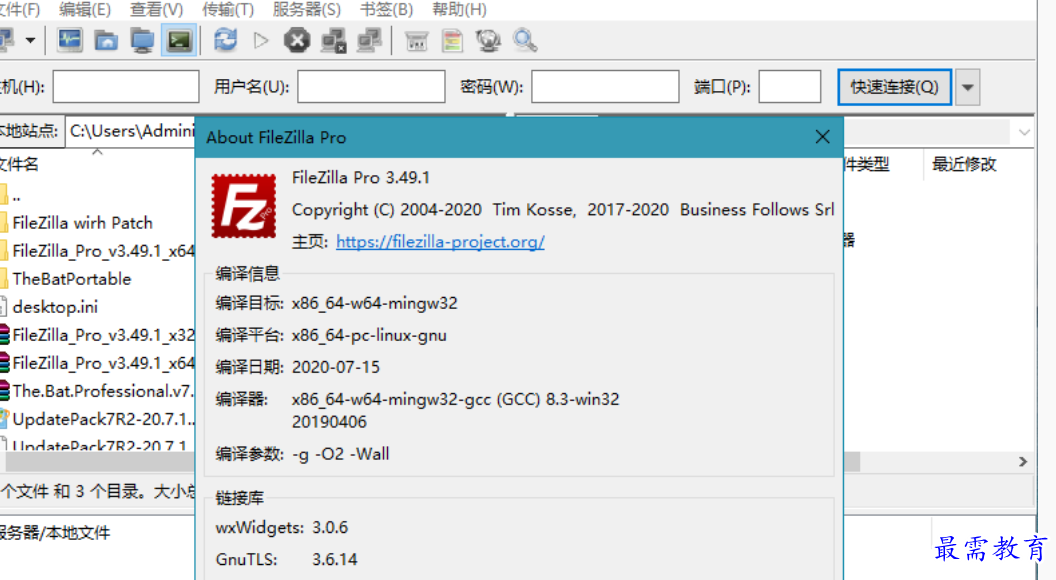Focus the 密码(W) input field

click(605, 86)
